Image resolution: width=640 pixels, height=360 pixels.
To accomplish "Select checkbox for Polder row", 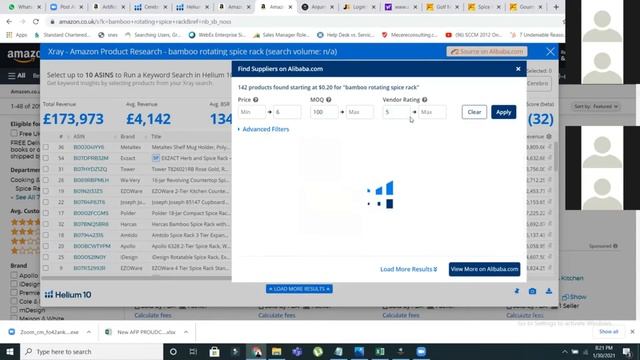I will pos(46,213).
